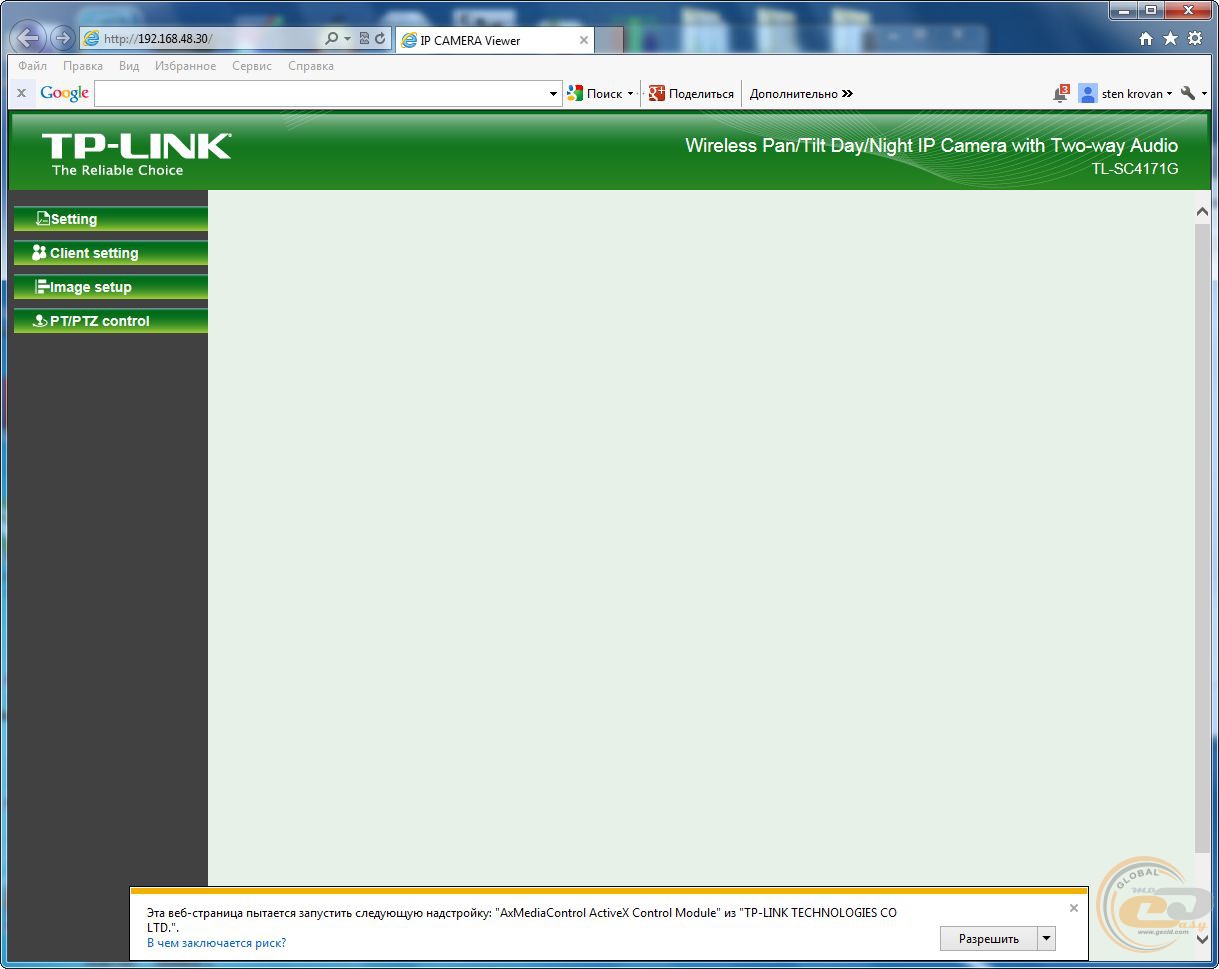Screen dimensions: 1219x969
Task: Open Favorites star icon
Action: coord(1170,39)
